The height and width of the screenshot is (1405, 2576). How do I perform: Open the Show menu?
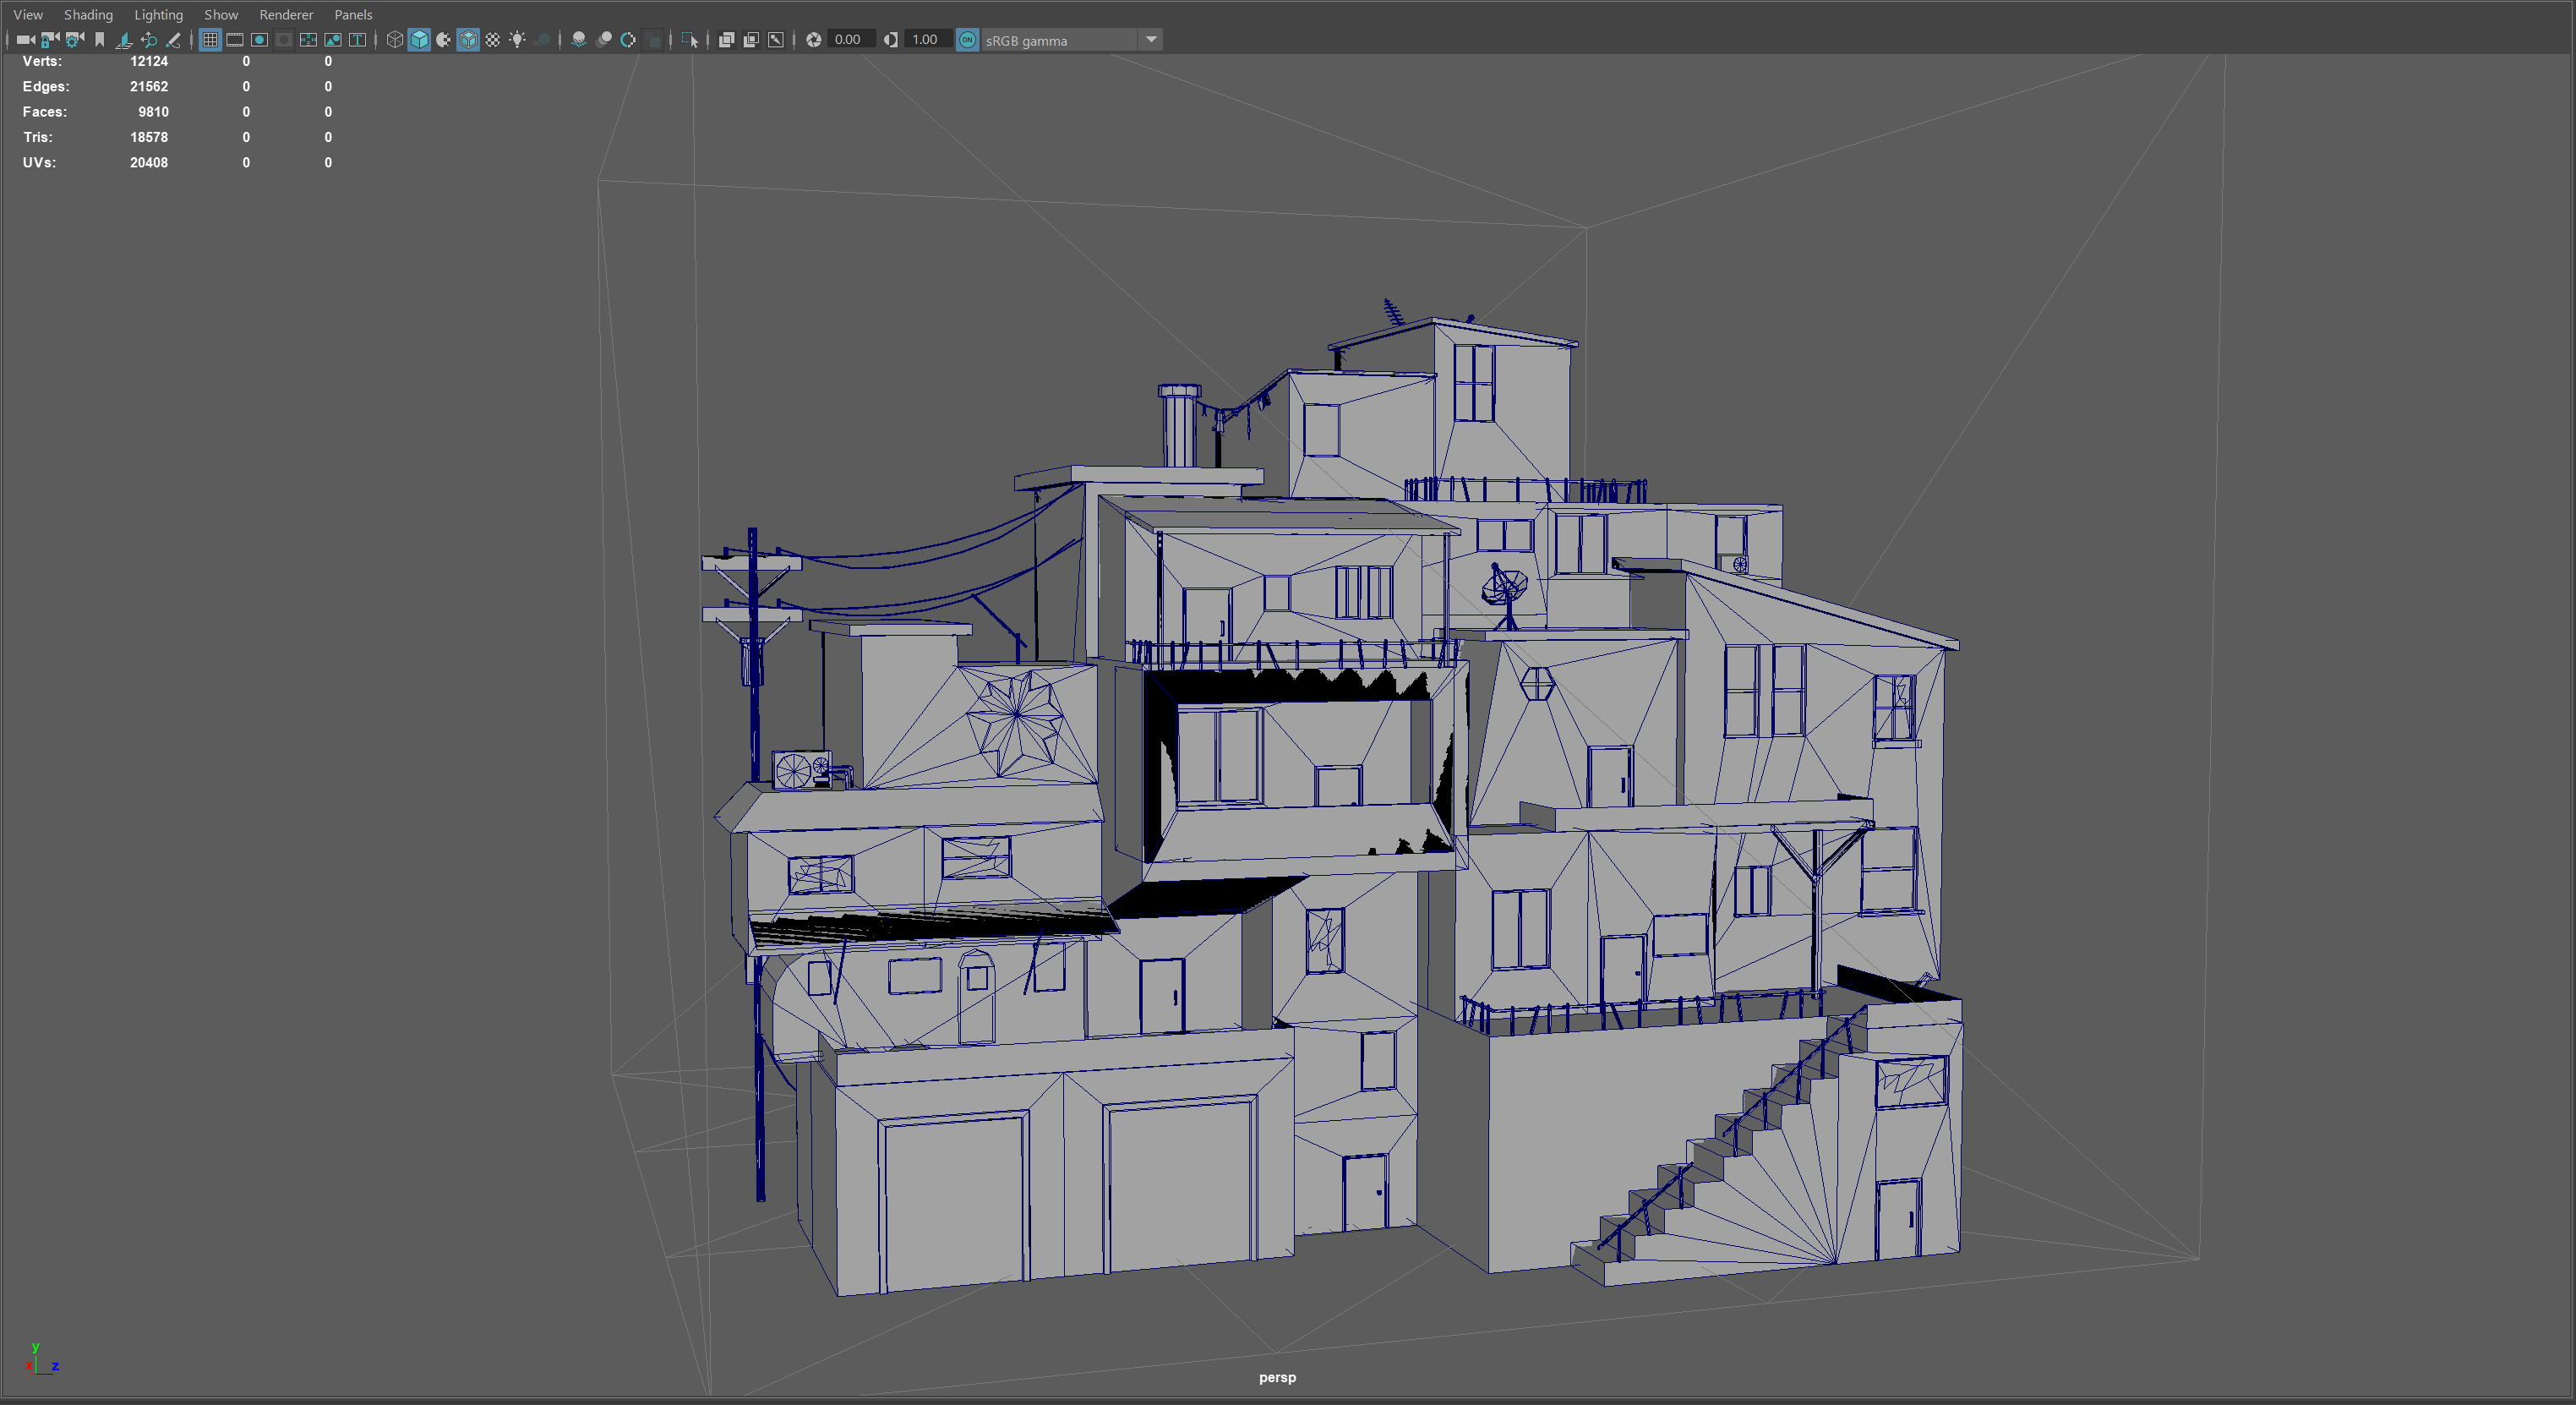[x=221, y=14]
